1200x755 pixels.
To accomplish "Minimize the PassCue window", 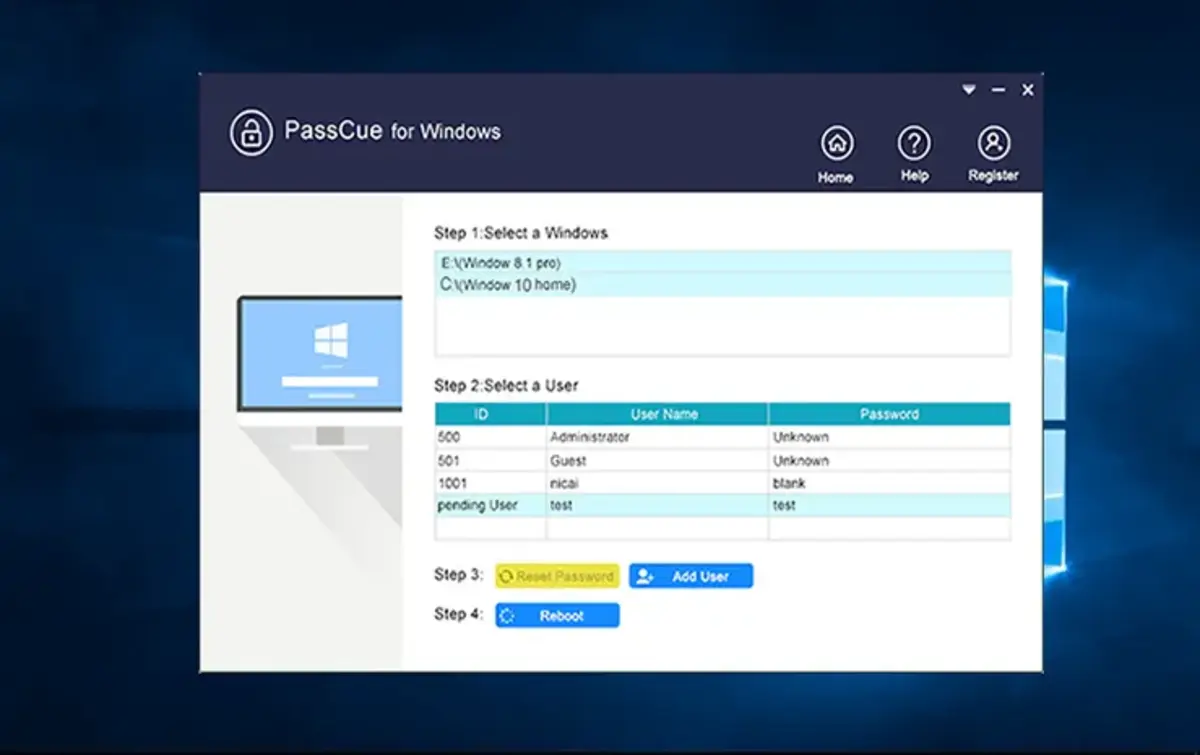I will tap(998, 90).
